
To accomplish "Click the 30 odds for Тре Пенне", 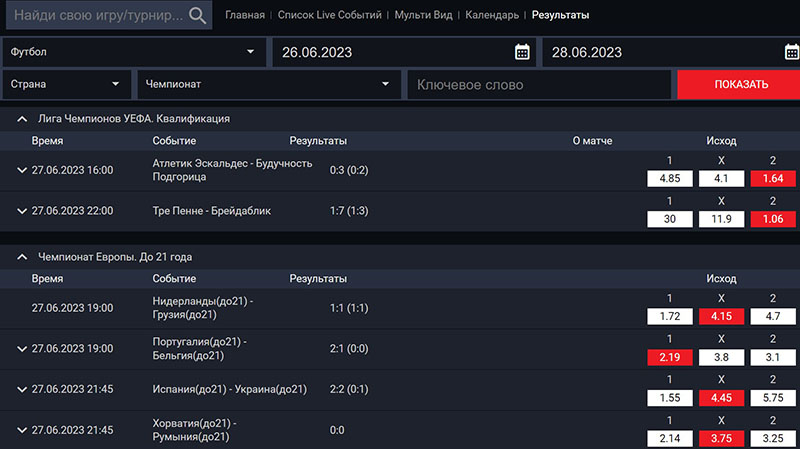I will click(x=670, y=219).
